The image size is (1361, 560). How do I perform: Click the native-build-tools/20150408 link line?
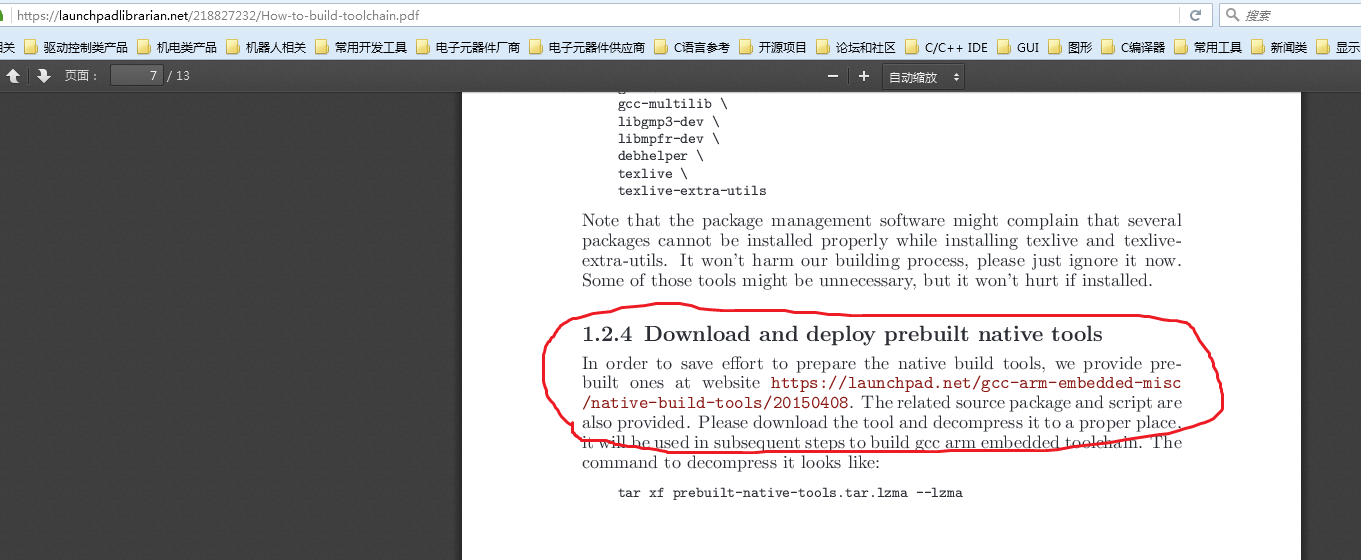coord(717,403)
